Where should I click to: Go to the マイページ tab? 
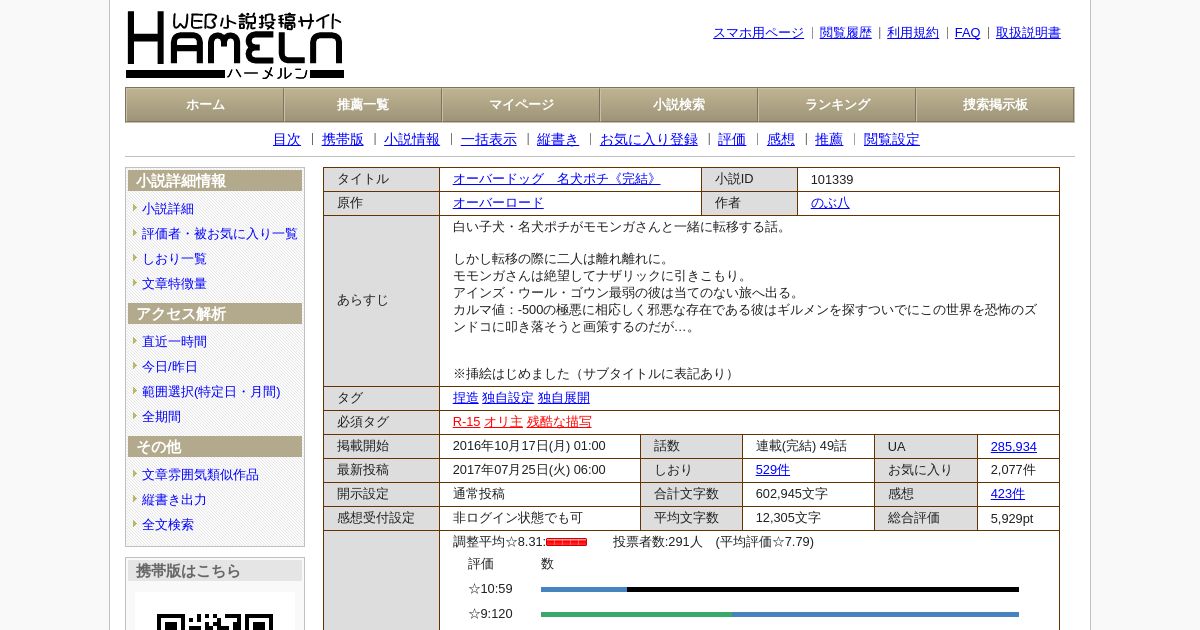[521, 105]
